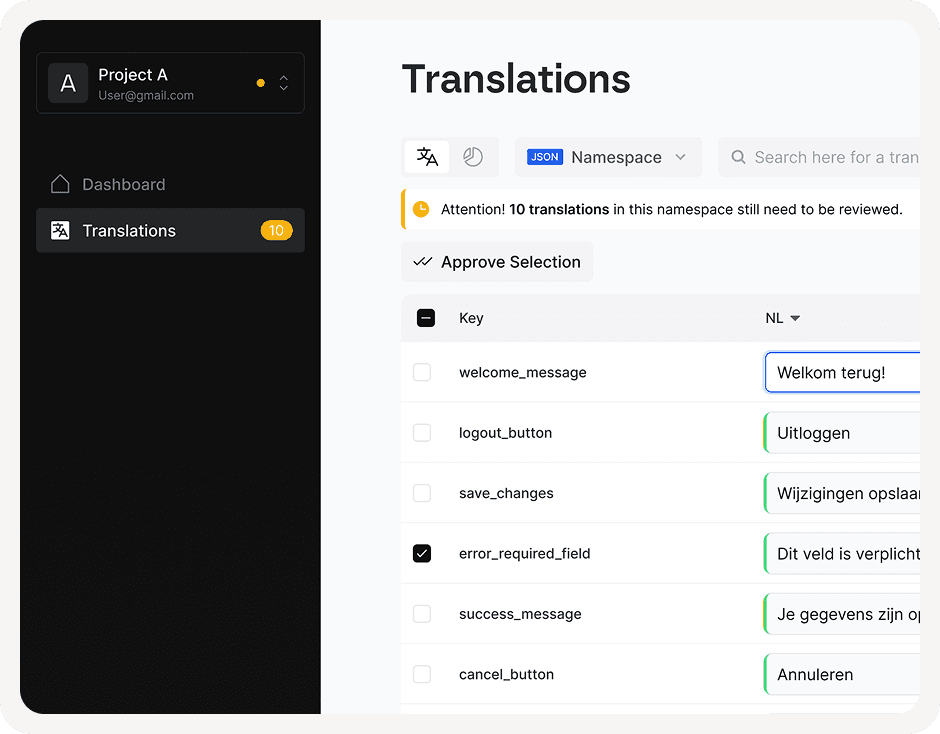Click the User@gmail.com account text

tap(146, 95)
